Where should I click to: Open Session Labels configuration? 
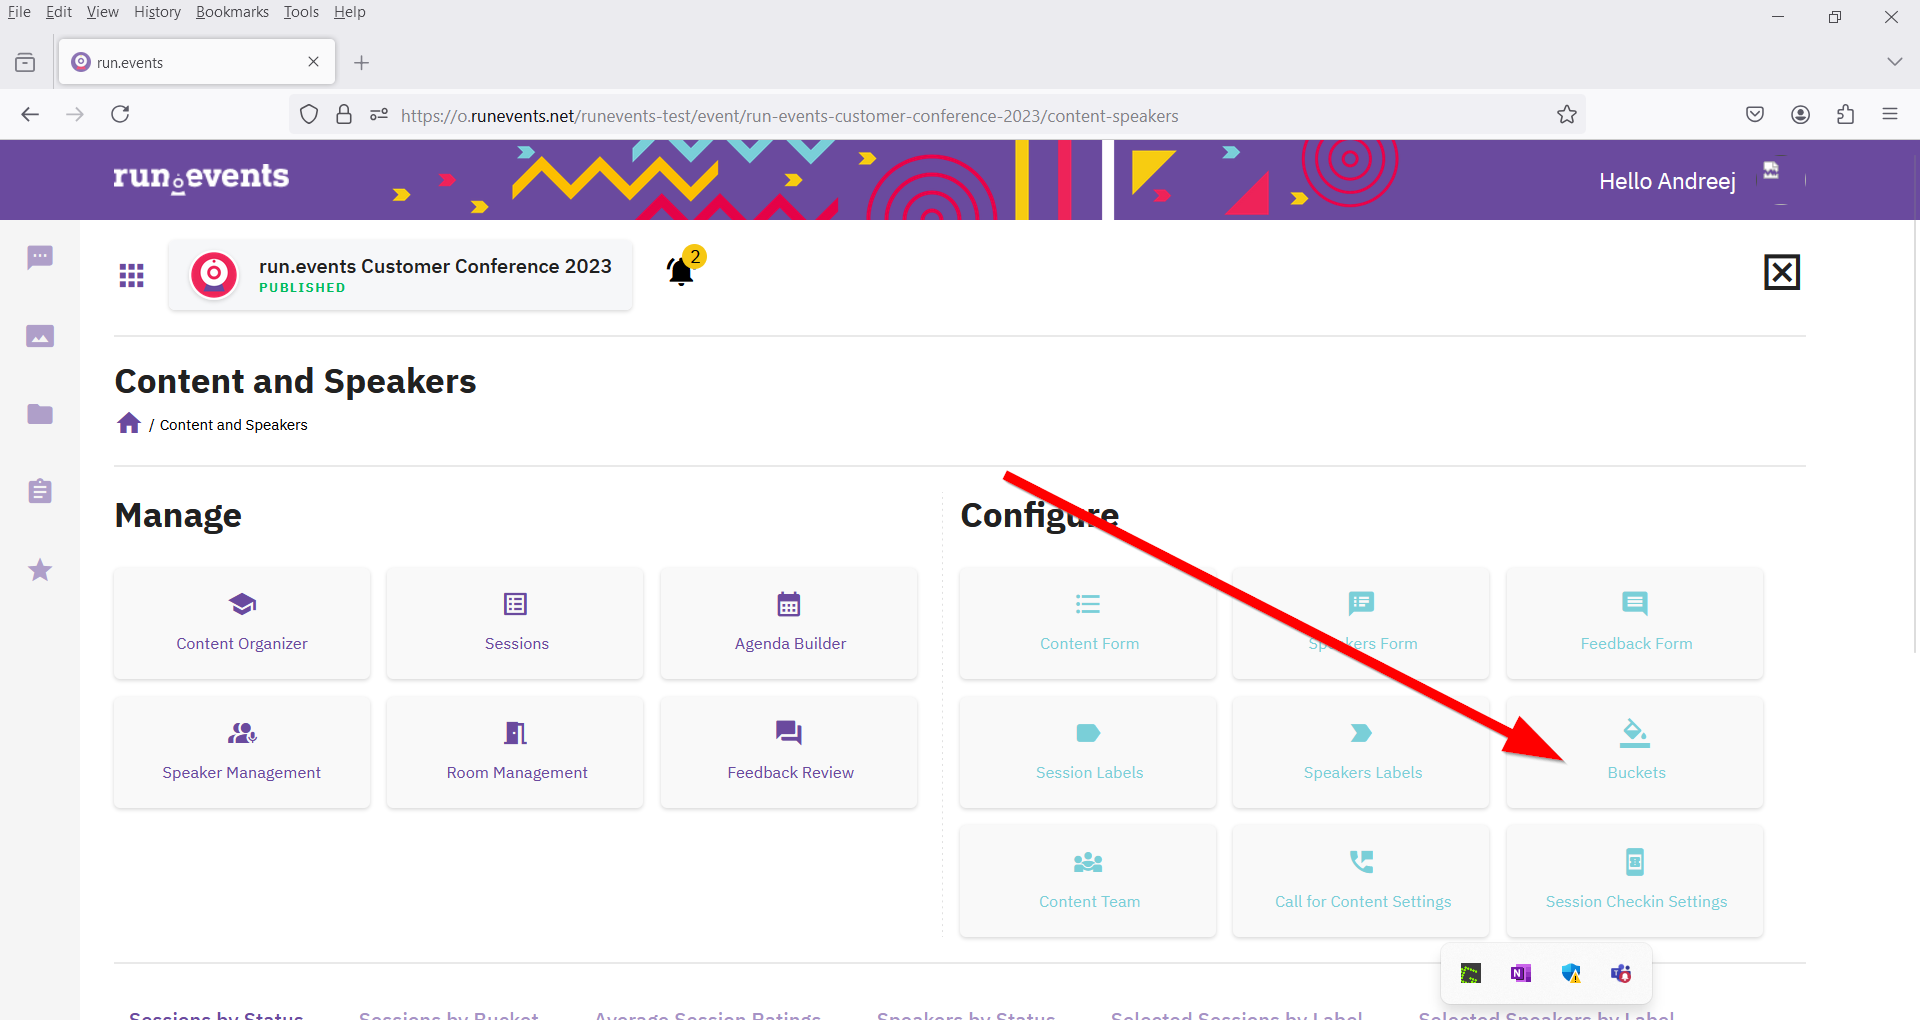1088,752
